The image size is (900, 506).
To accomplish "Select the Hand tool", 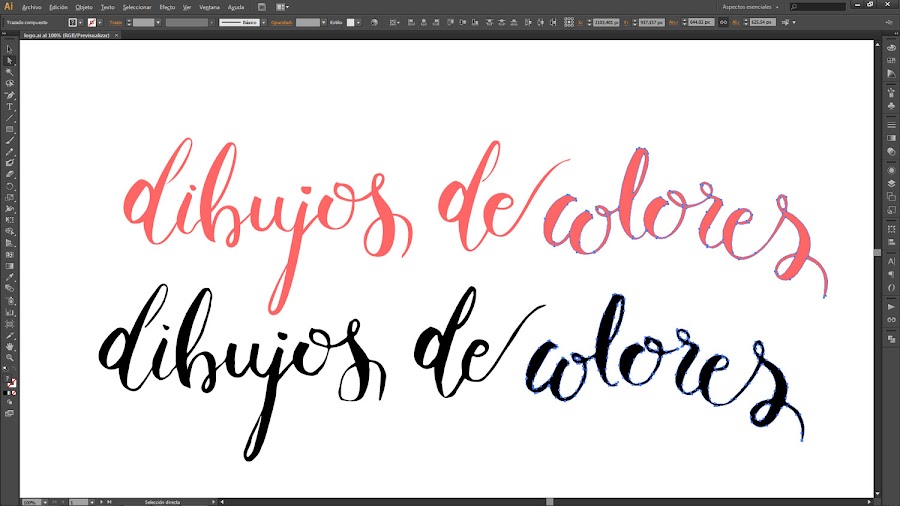I will tap(9, 347).
